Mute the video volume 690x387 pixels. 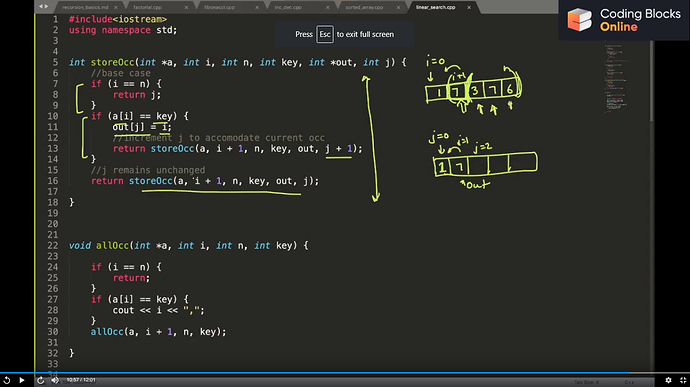click(55, 380)
